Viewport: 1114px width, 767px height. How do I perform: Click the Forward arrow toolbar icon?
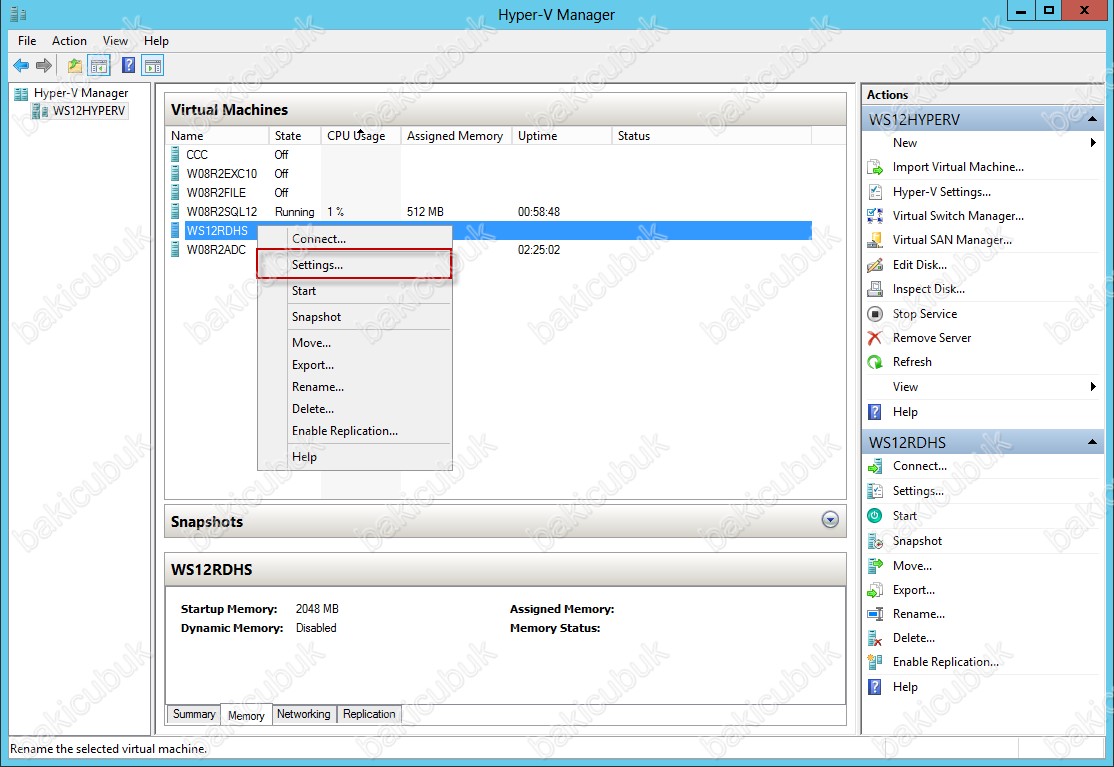44,66
